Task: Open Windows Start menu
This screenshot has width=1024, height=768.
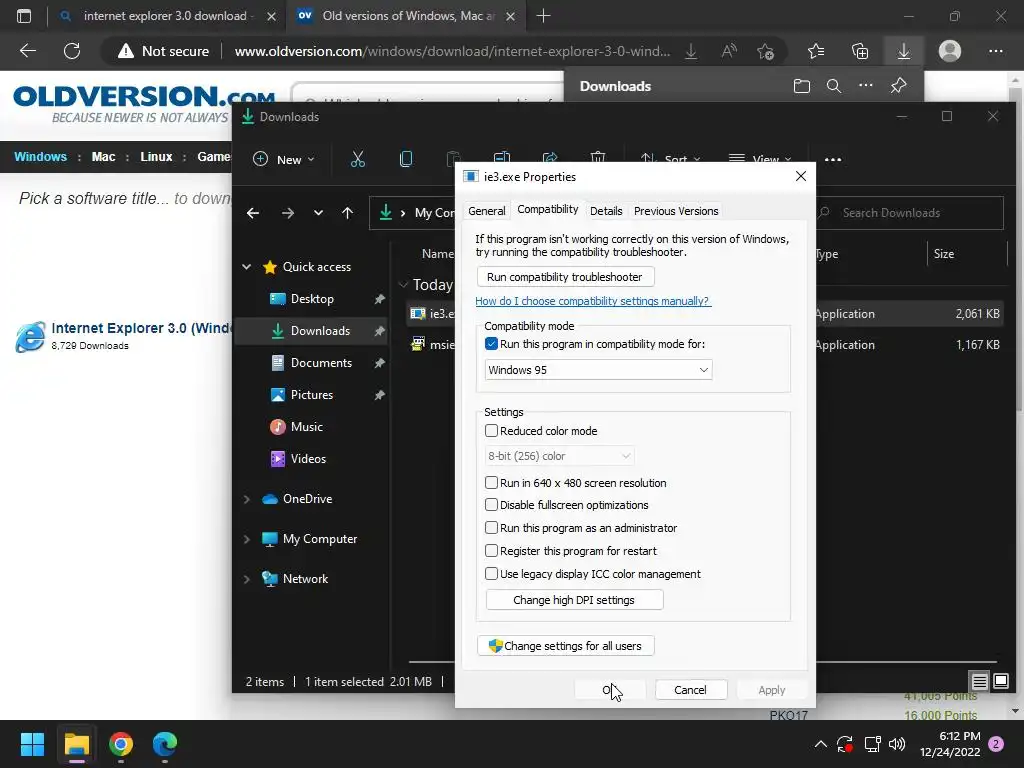Action: coord(32,744)
